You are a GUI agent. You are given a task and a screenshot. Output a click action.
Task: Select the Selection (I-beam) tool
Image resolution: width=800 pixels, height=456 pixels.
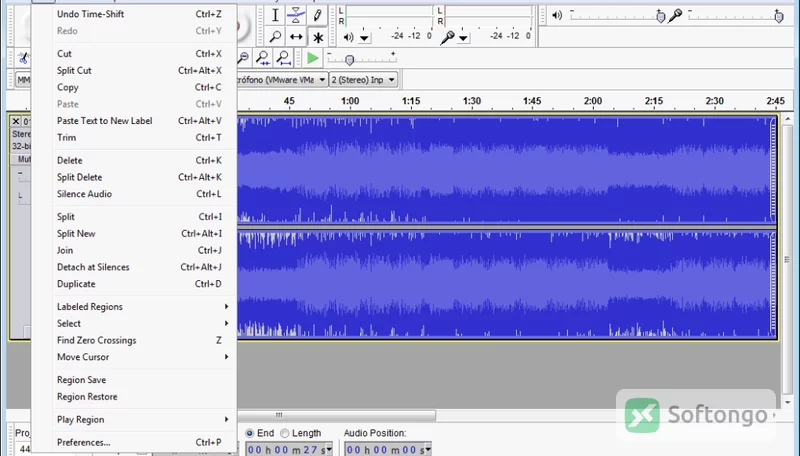pyautogui.click(x=275, y=15)
